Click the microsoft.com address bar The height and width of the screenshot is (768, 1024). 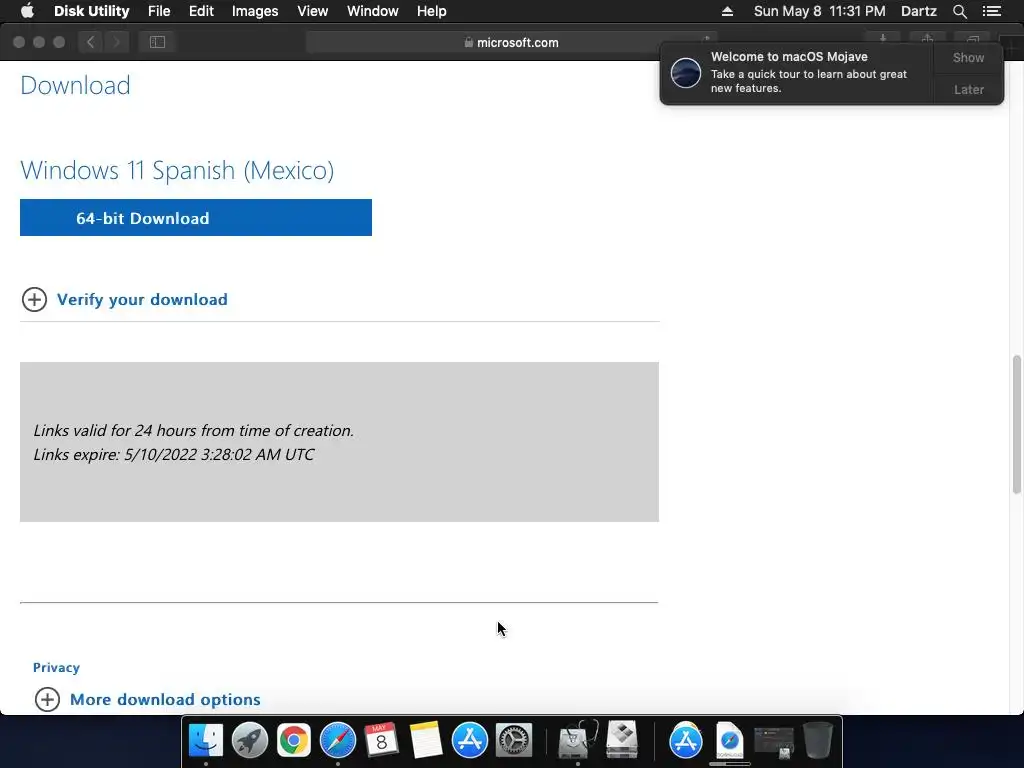(511, 42)
